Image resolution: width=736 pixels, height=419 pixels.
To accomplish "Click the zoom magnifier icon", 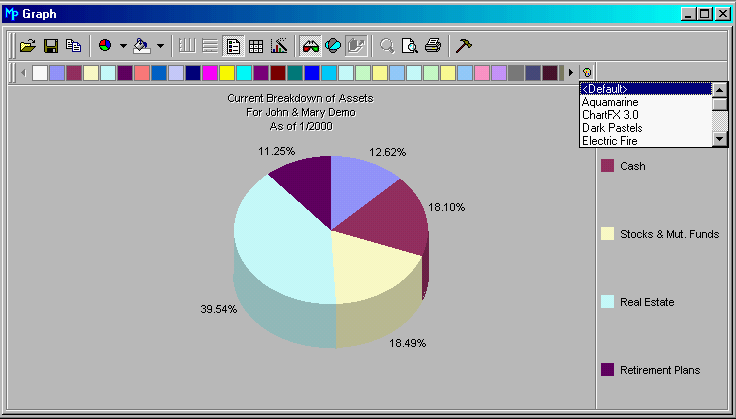I will [x=387, y=46].
